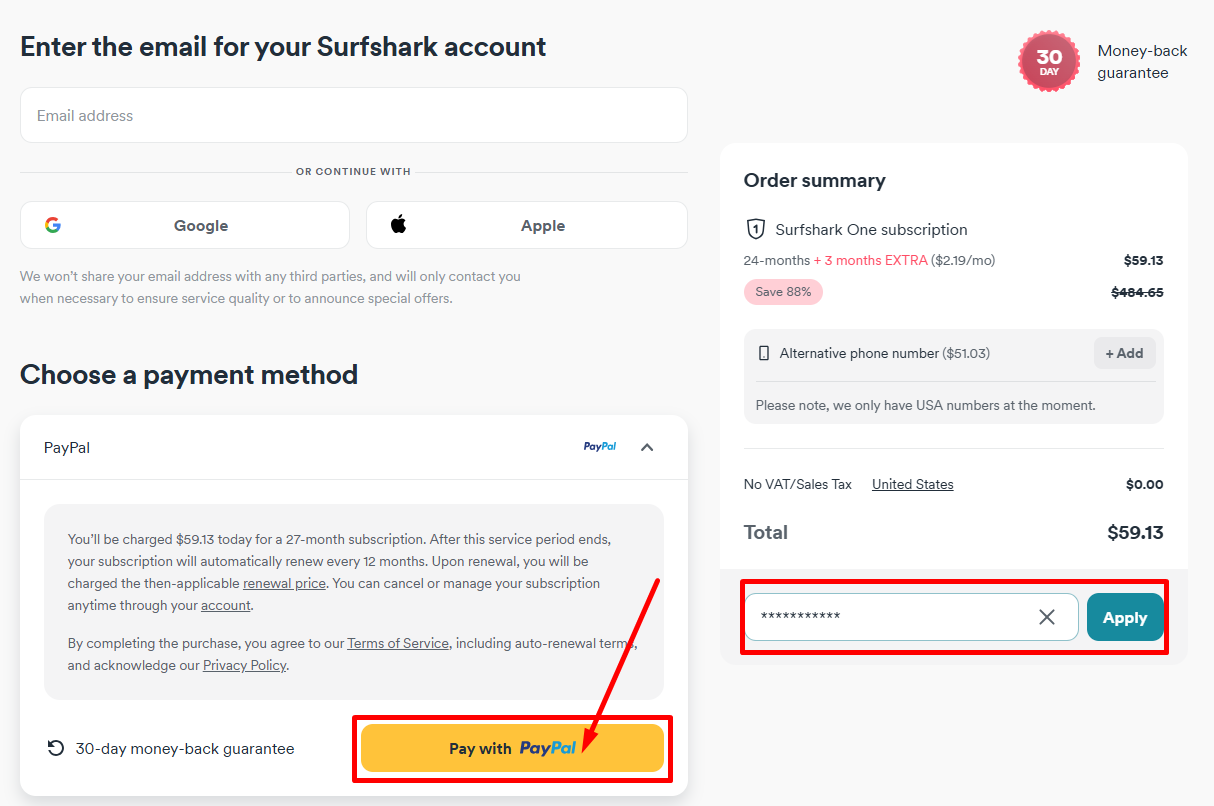Click the 30-day money-back badge
The width and height of the screenshot is (1214, 806).
[x=1048, y=62]
